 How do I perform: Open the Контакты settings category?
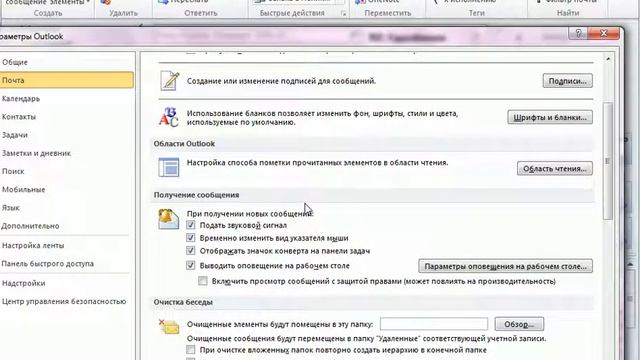(67, 116)
